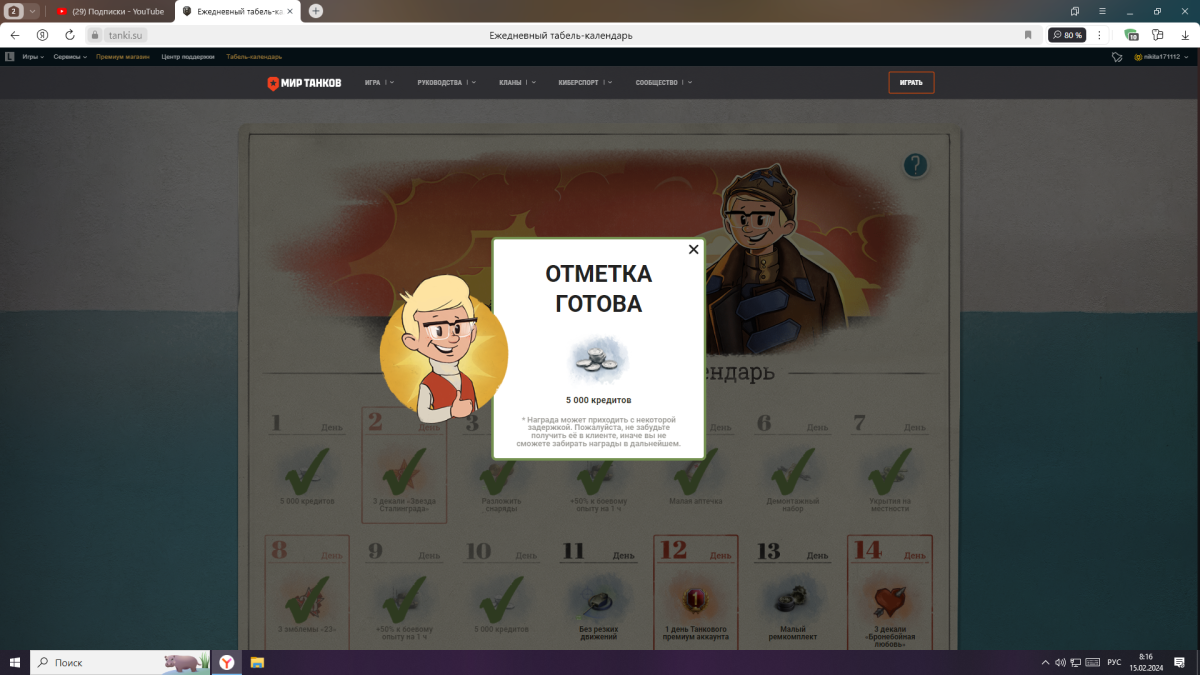Open network settings tray icon

click(1076, 662)
